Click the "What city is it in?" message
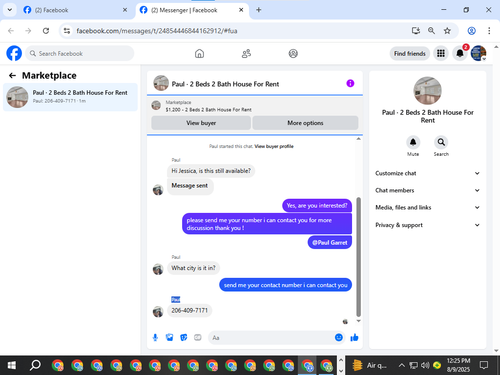The height and width of the screenshot is (375, 500). click(193, 268)
